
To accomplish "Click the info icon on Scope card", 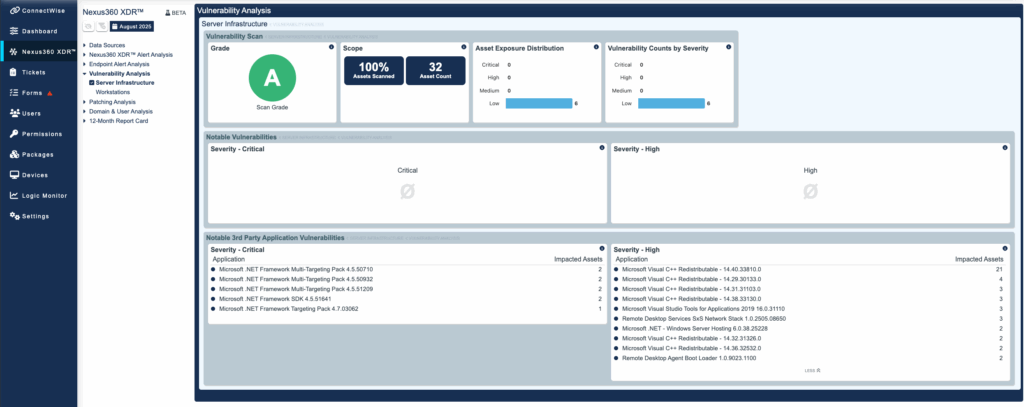I will 464,47.
